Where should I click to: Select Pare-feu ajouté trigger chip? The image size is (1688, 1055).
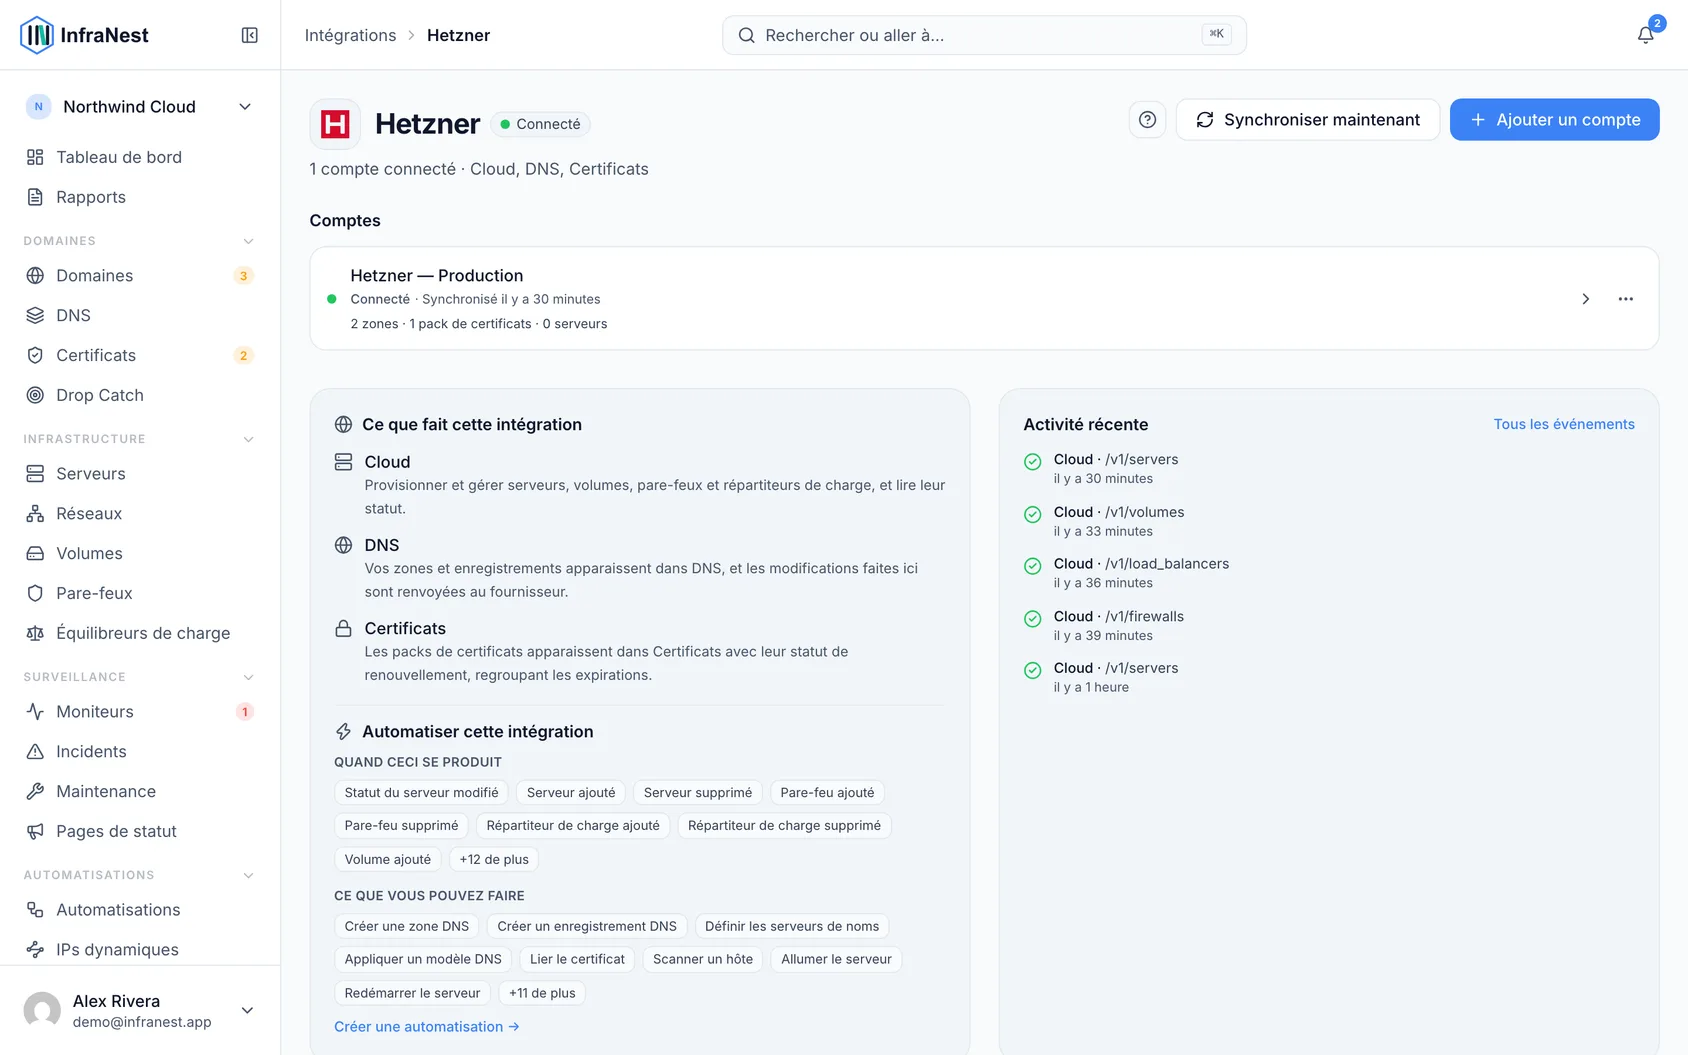point(827,793)
